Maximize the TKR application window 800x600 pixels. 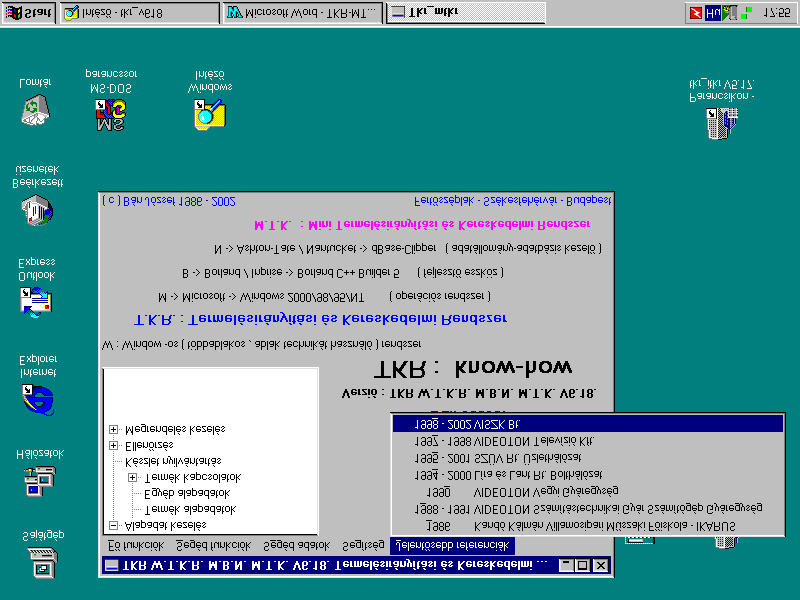[582, 565]
